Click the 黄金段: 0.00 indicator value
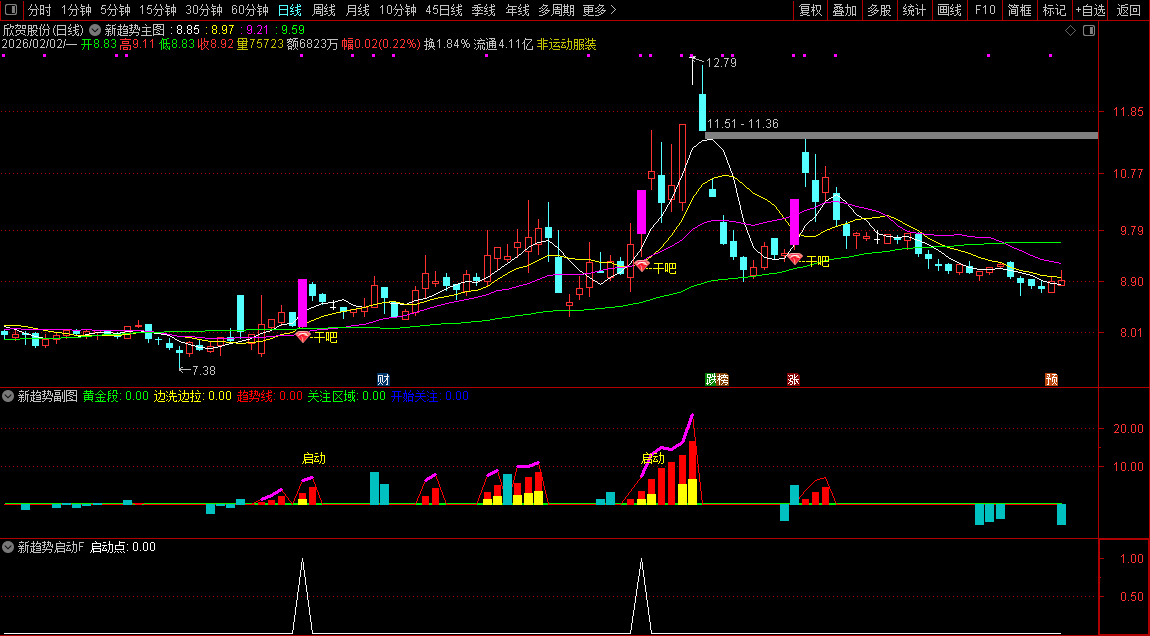 [115, 396]
